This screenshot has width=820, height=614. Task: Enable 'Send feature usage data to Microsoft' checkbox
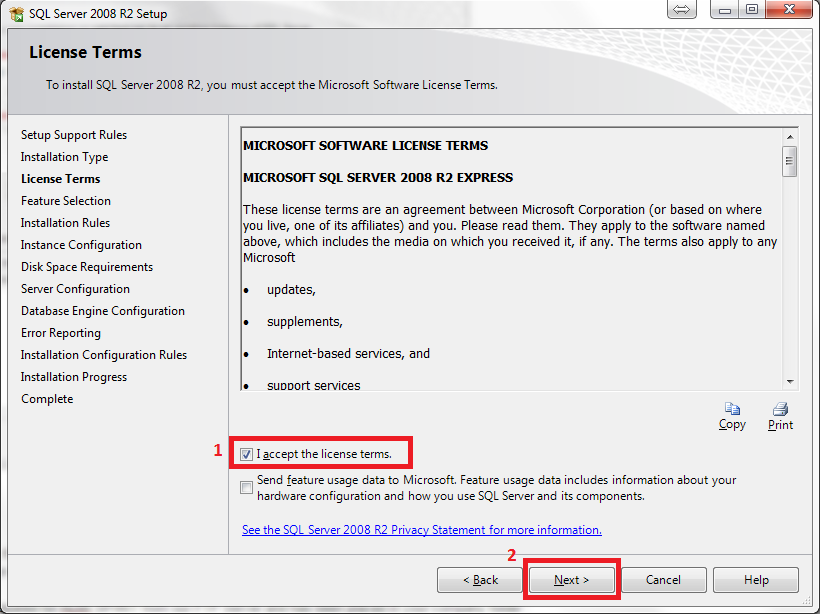(x=246, y=487)
